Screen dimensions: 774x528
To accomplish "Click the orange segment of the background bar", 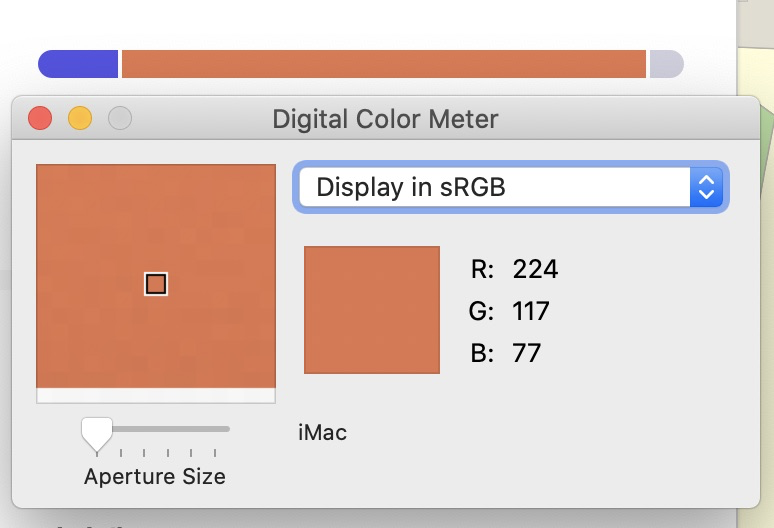I will click(x=384, y=64).
